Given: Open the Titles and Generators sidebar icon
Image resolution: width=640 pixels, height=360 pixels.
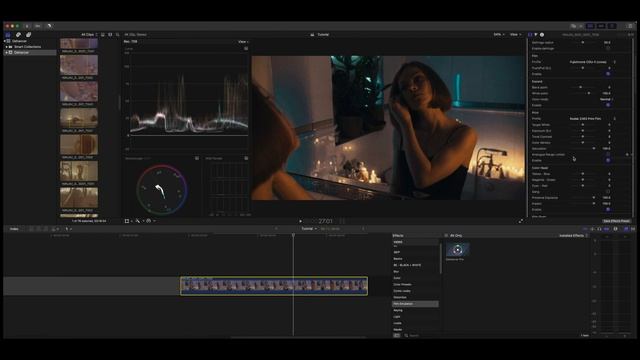Looking at the screenshot, I should pyautogui.click(x=29, y=35).
